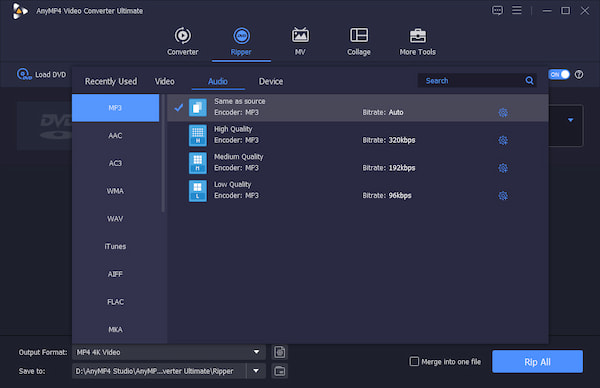This screenshot has width=600, height=388.
Task: Click the feedback chat icon in title bar
Action: 497,10
